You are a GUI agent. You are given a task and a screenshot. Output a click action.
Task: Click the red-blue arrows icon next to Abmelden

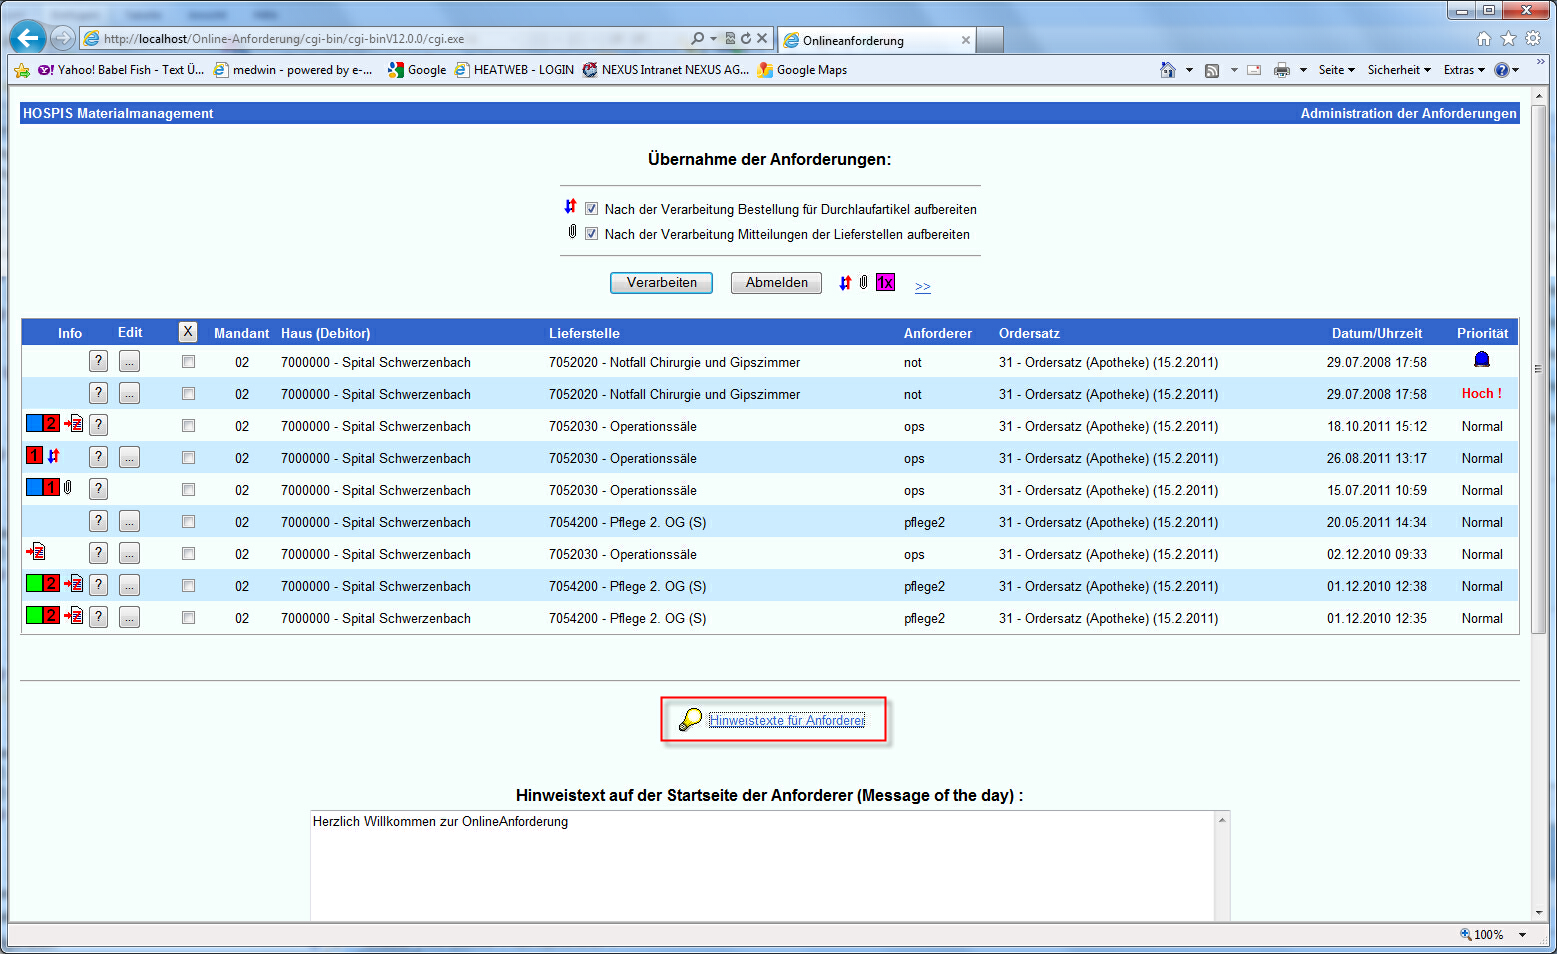pyautogui.click(x=845, y=282)
